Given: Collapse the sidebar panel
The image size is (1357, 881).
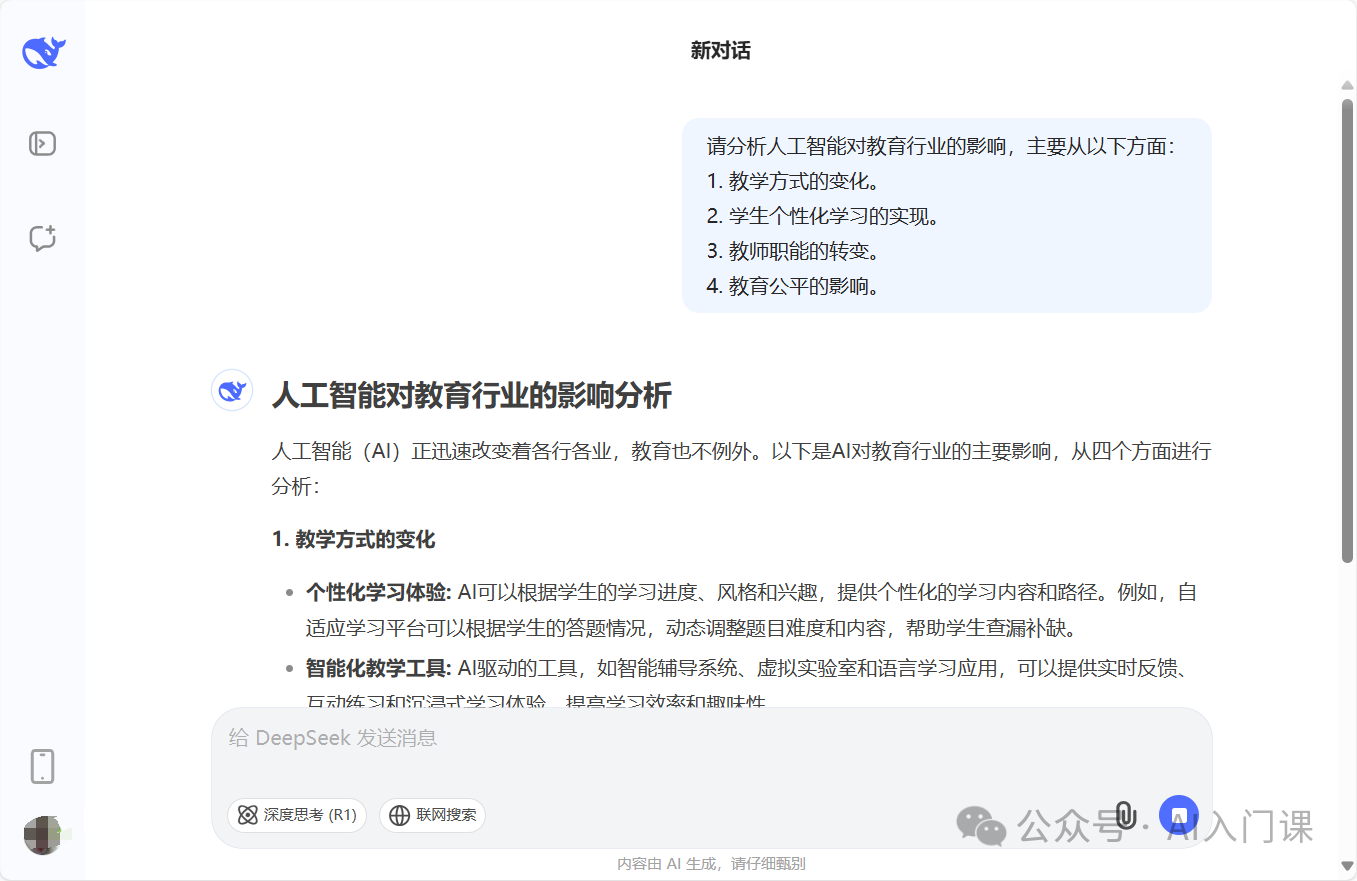Looking at the screenshot, I should (42, 143).
